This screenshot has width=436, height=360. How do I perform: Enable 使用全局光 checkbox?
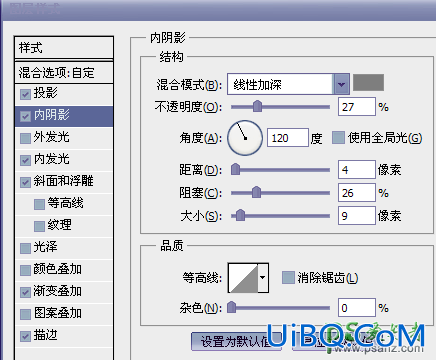(338, 138)
